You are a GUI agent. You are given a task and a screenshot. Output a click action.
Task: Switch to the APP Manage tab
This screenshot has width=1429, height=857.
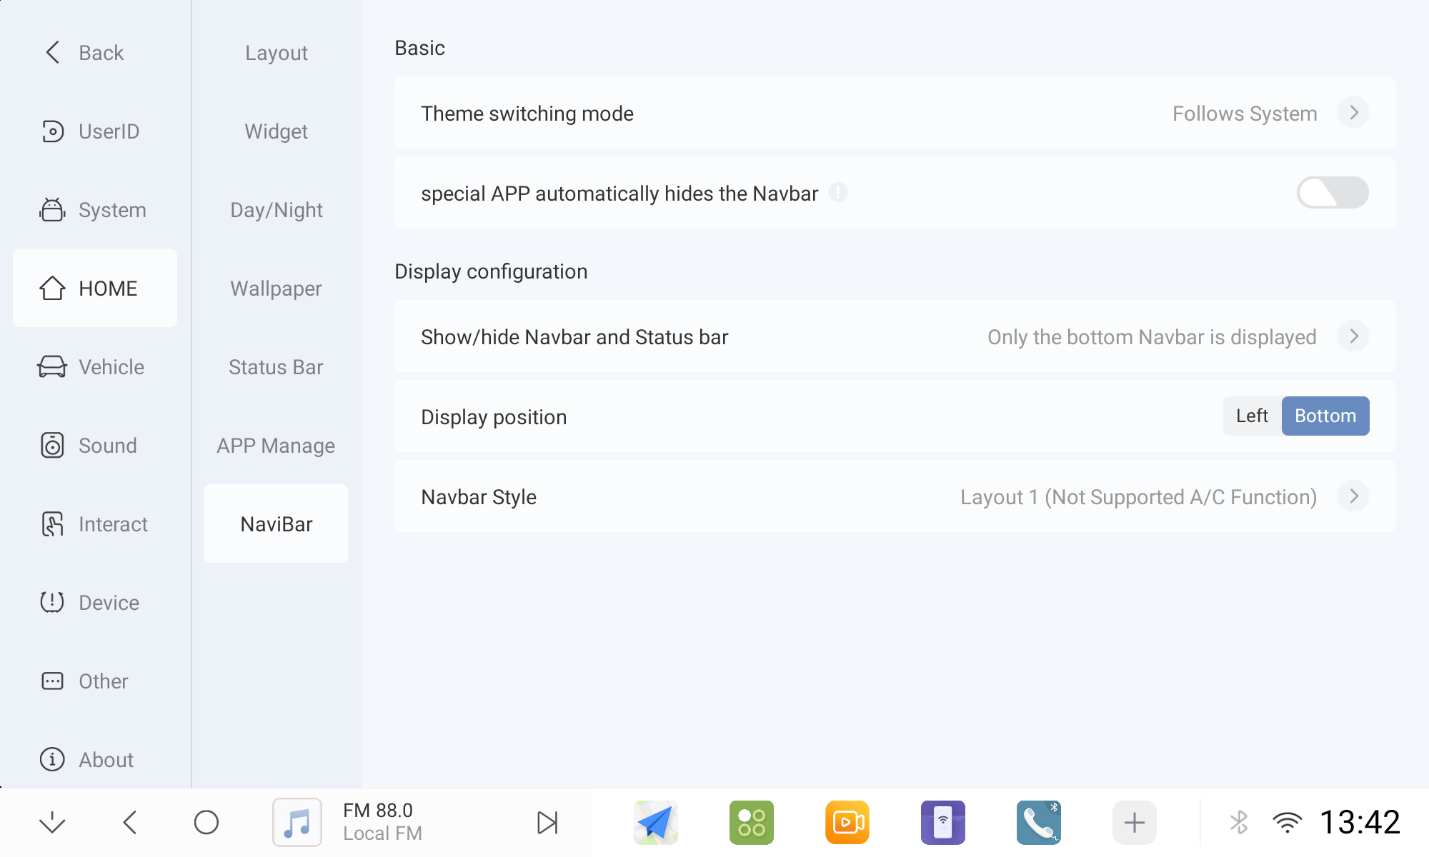[x=276, y=445]
